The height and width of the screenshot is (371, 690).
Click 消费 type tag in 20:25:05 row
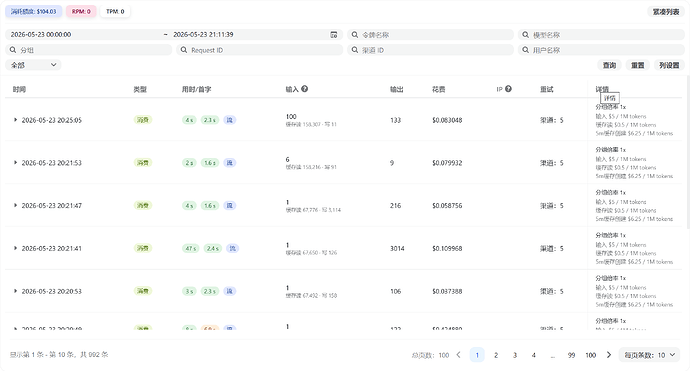143,120
